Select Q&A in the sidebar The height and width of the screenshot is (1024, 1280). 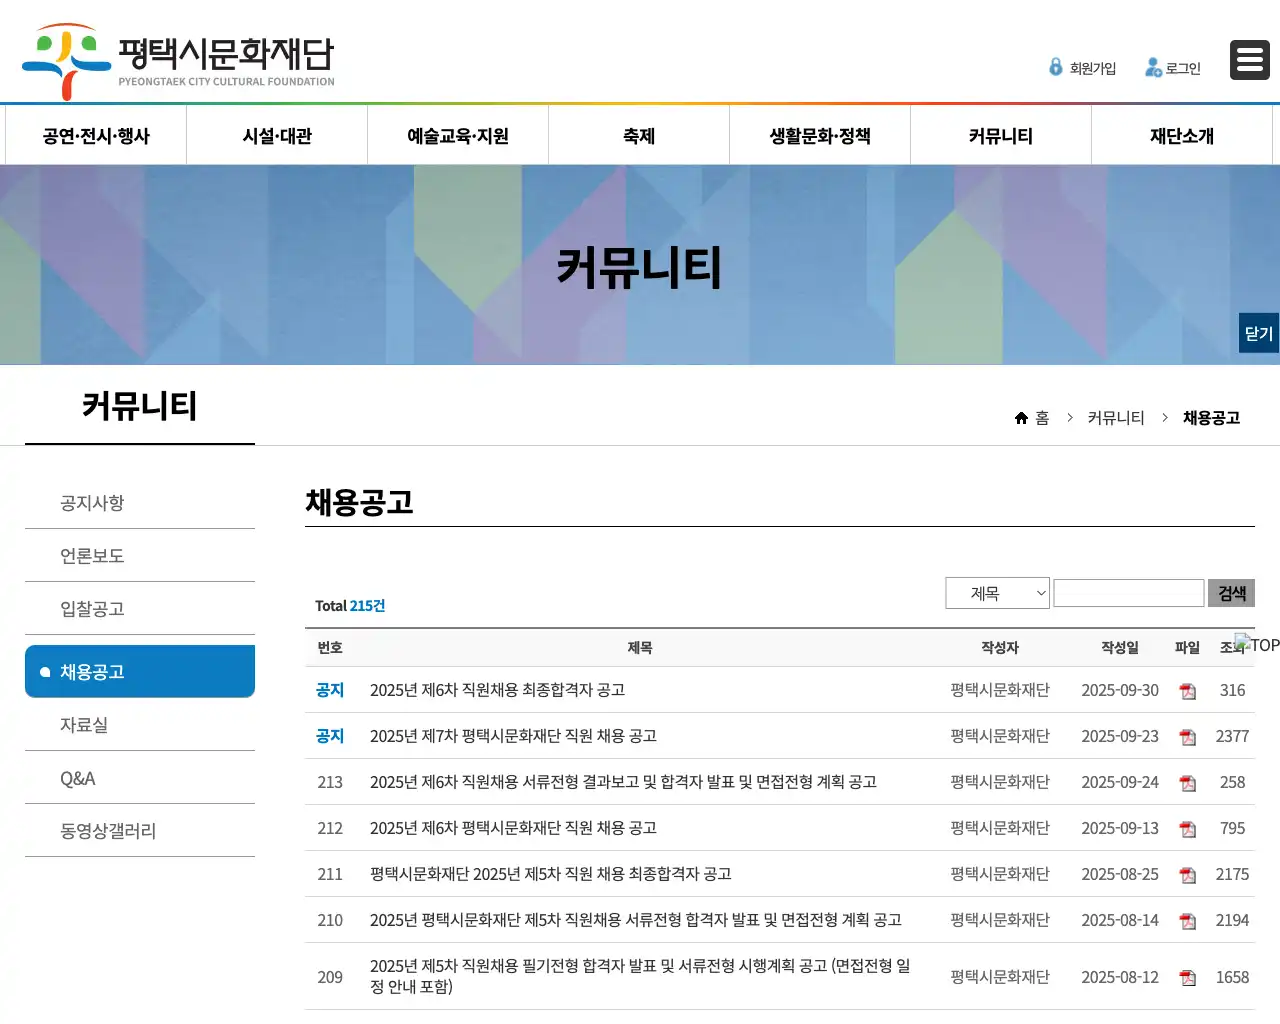click(78, 778)
